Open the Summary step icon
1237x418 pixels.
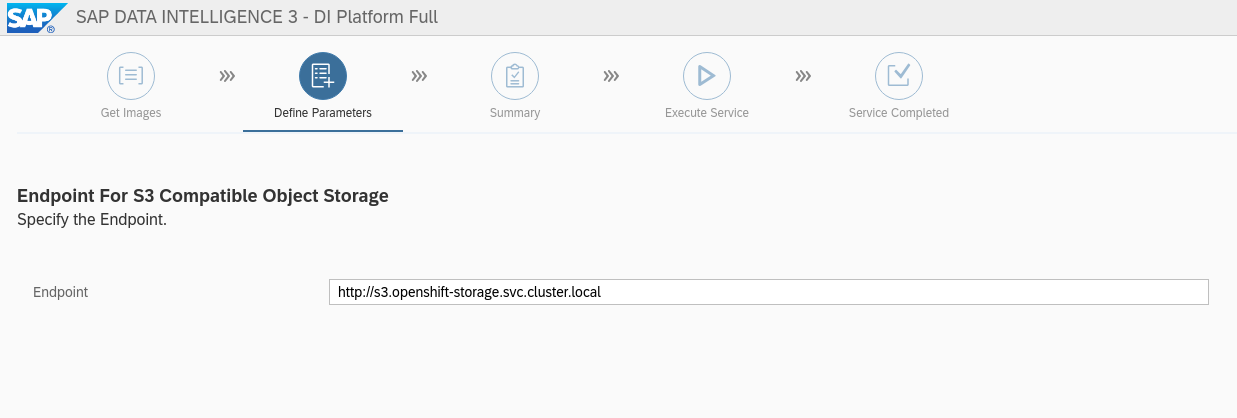point(515,75)
